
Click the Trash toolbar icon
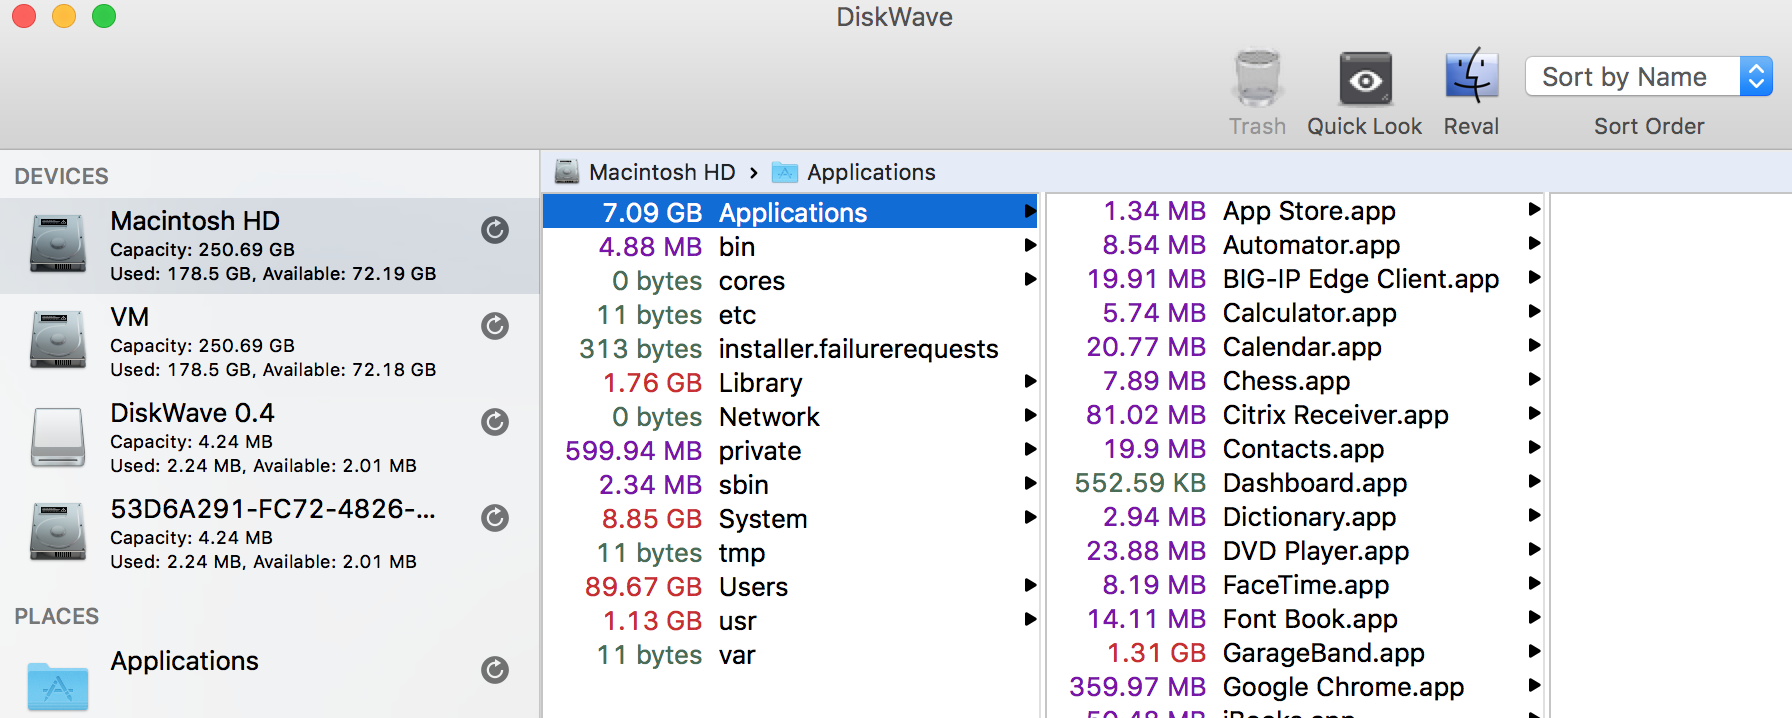pyautogui.click(x=1257, y=78)
